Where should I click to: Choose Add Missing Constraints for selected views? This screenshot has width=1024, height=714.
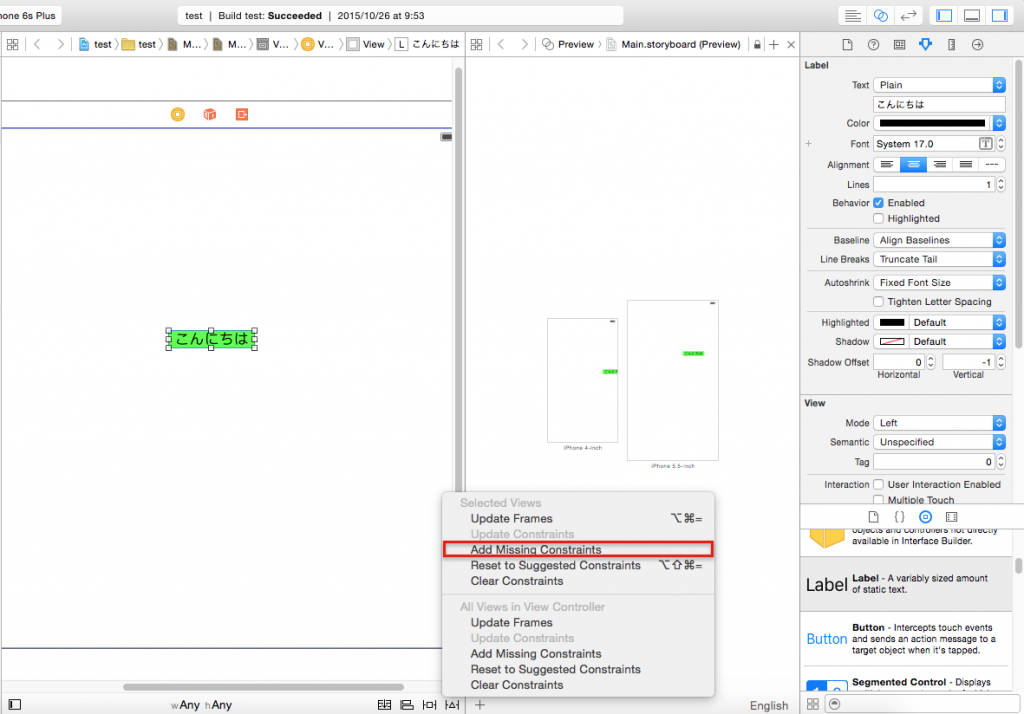(536, 550)
